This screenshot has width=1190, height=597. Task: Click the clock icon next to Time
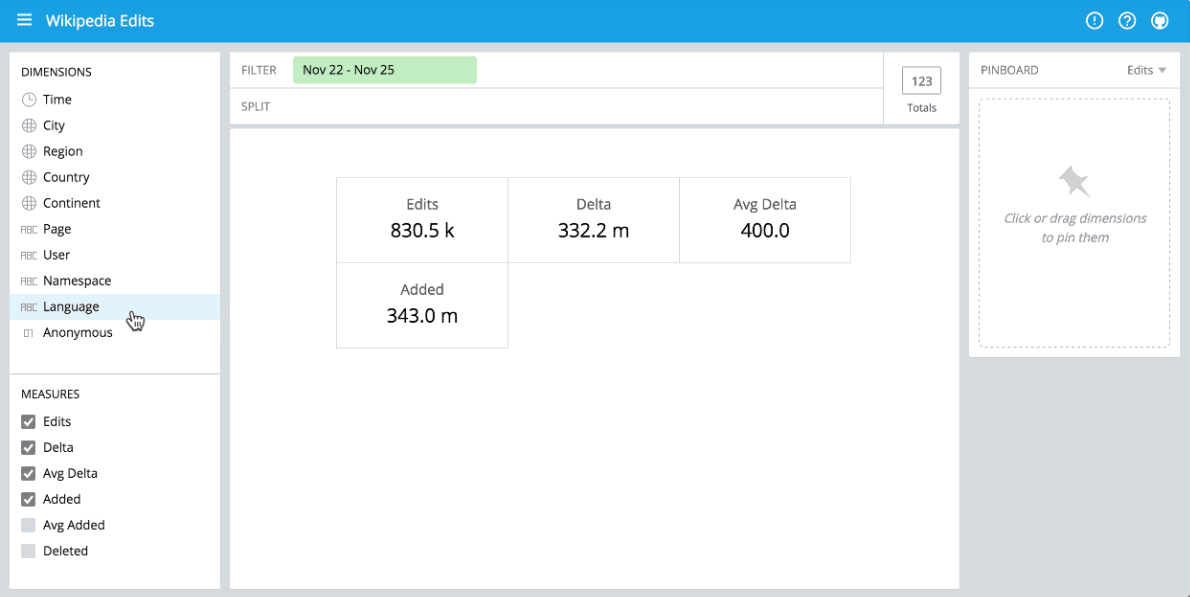point(29,99)
